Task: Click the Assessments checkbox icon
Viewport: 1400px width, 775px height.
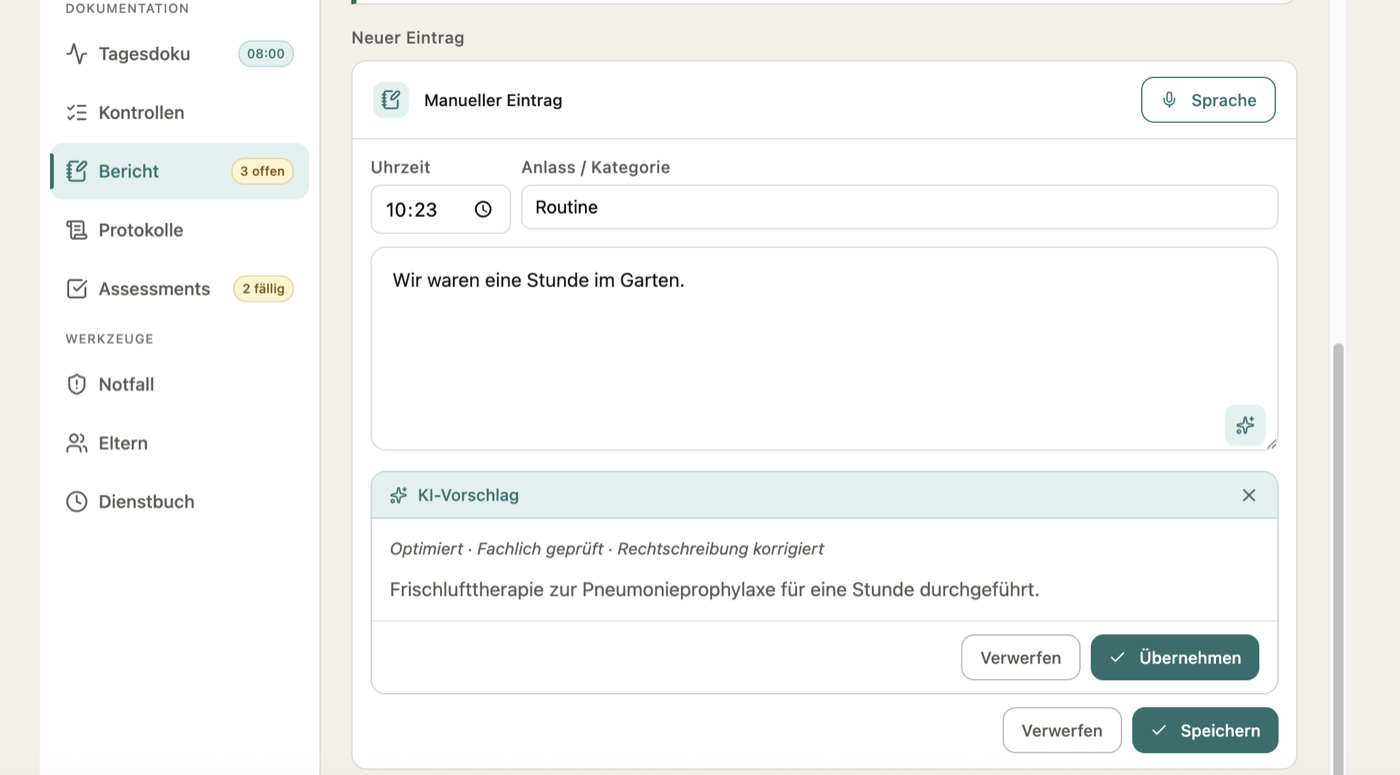Action: 77,289
